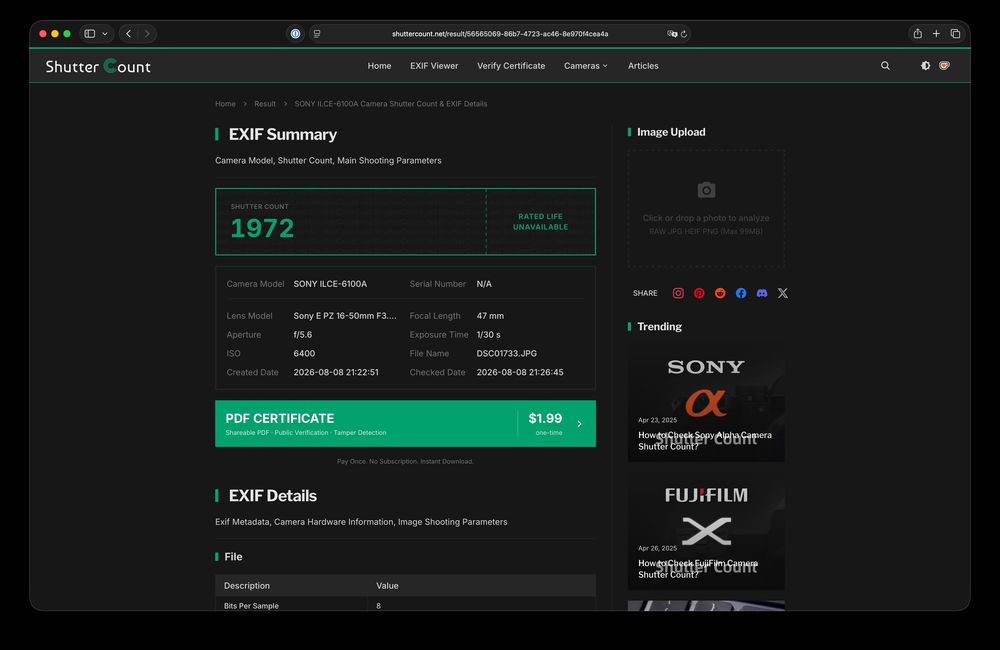Select the aperture value f/5.6

click(x=303, y=334)
